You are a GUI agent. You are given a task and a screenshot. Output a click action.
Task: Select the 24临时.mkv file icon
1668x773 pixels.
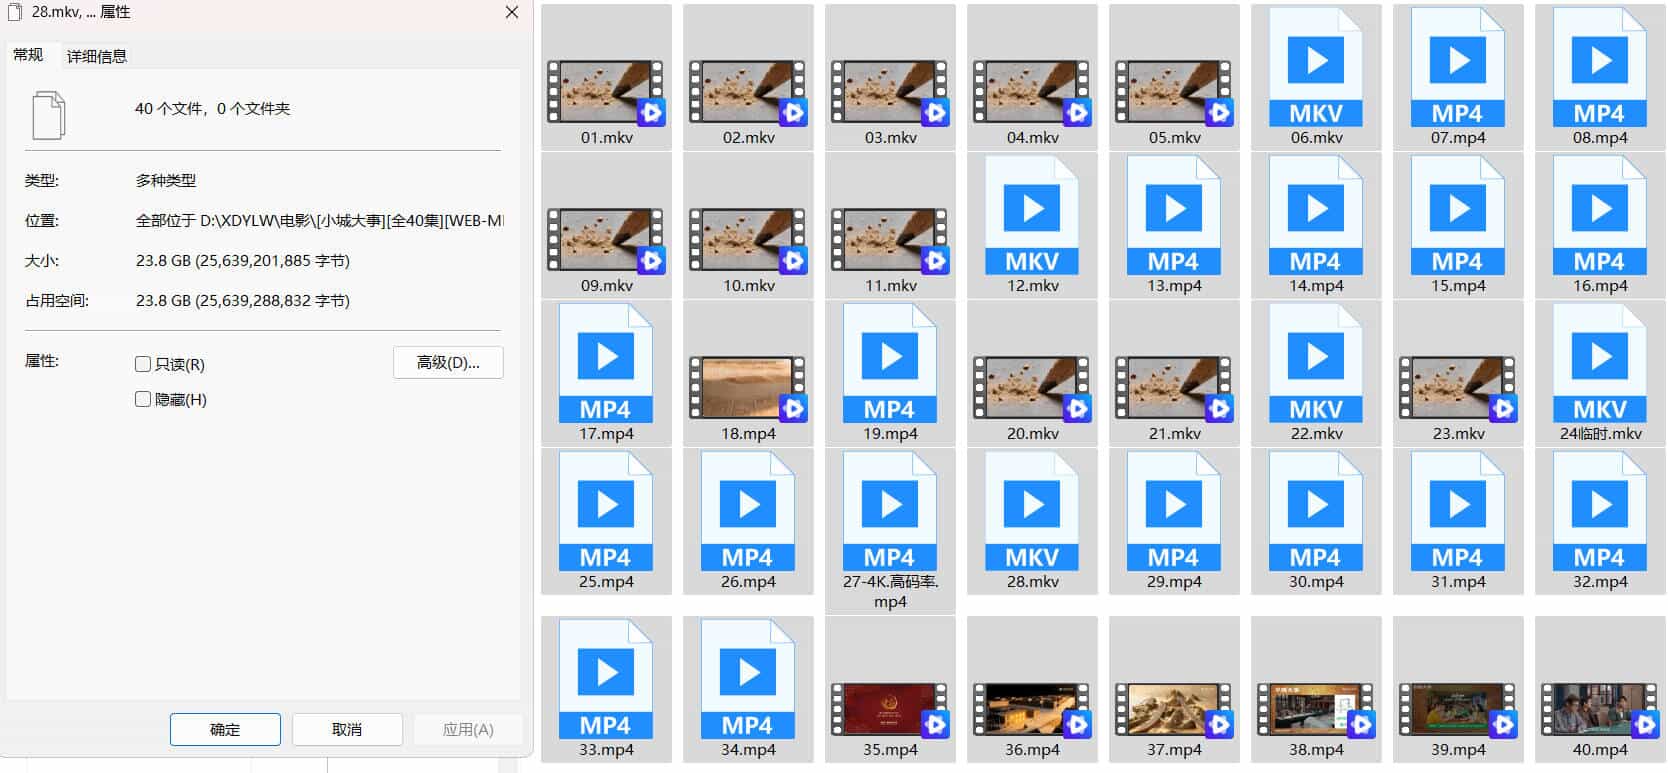tap(1599, 364)
